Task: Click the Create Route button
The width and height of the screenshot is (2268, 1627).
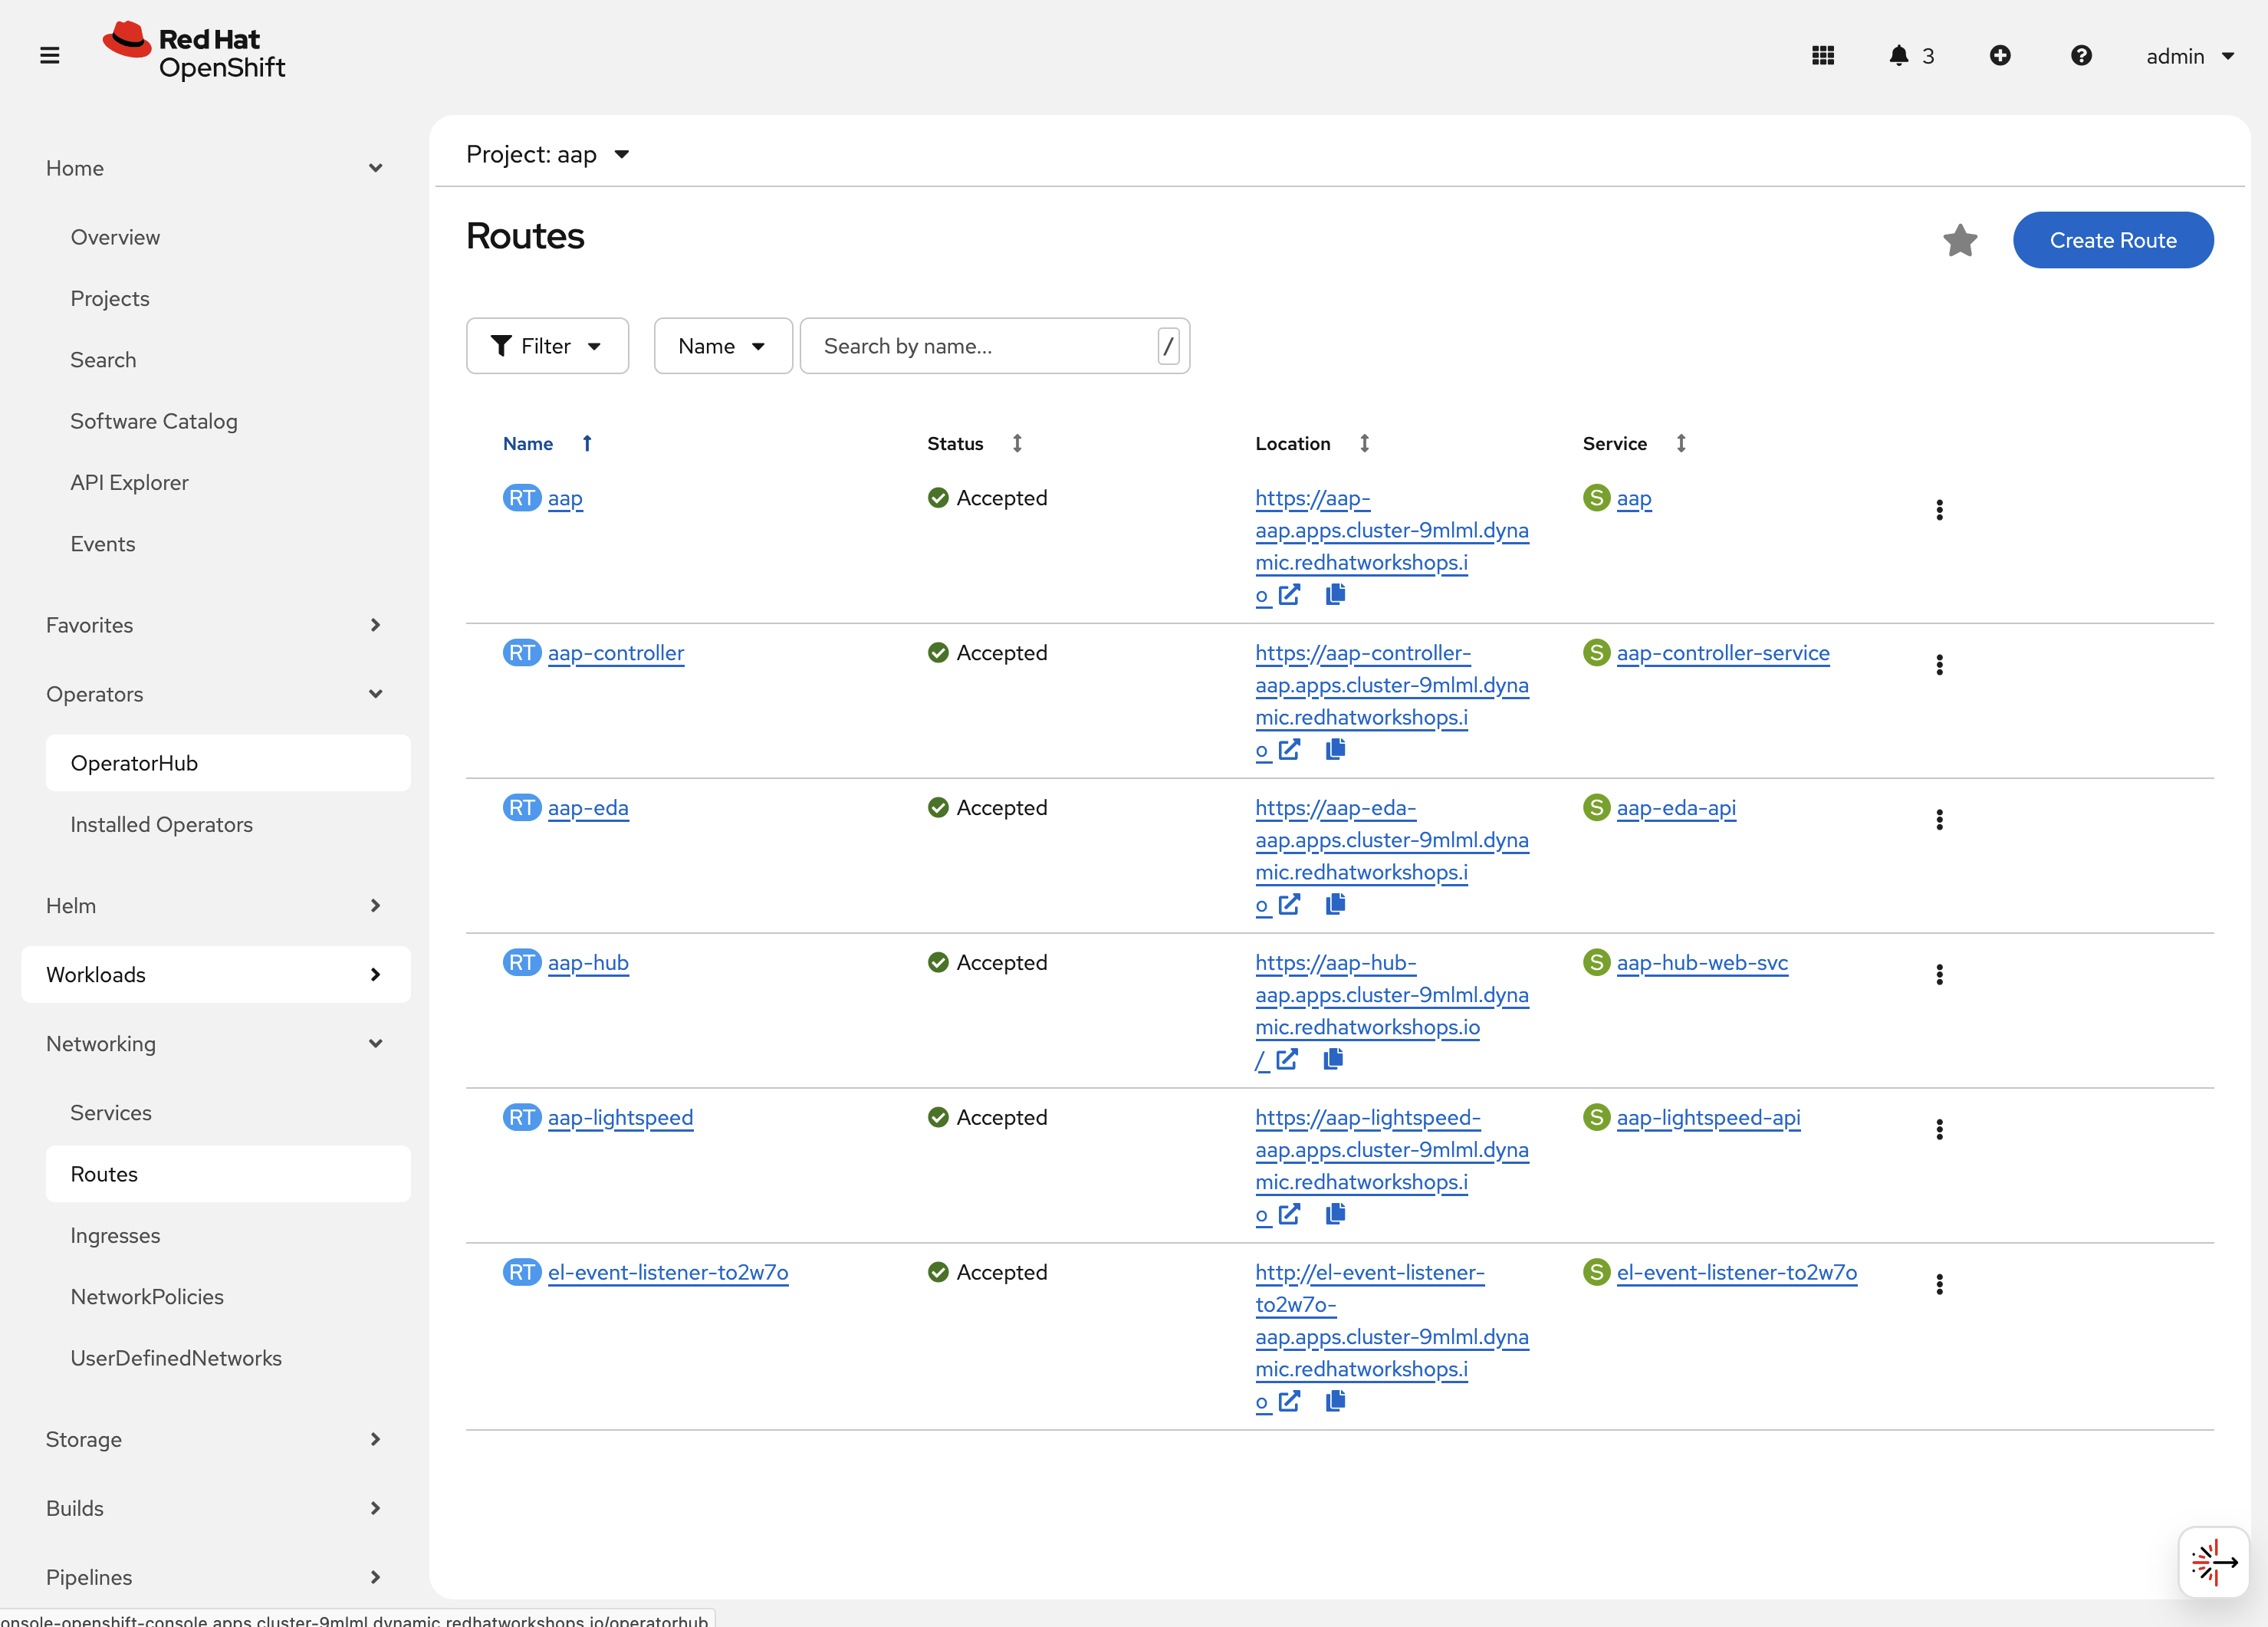Action: click(2112, 240)
